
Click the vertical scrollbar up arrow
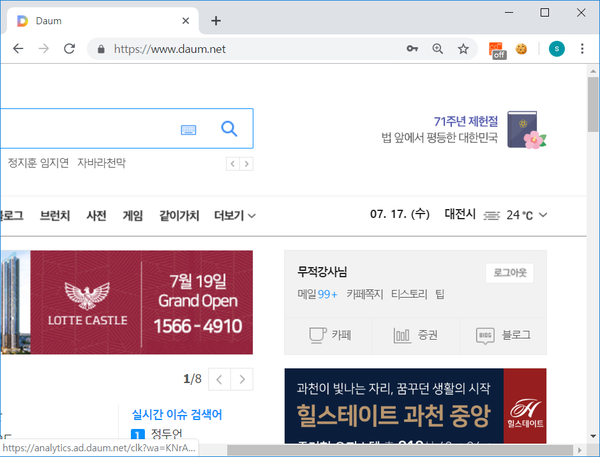593,71
